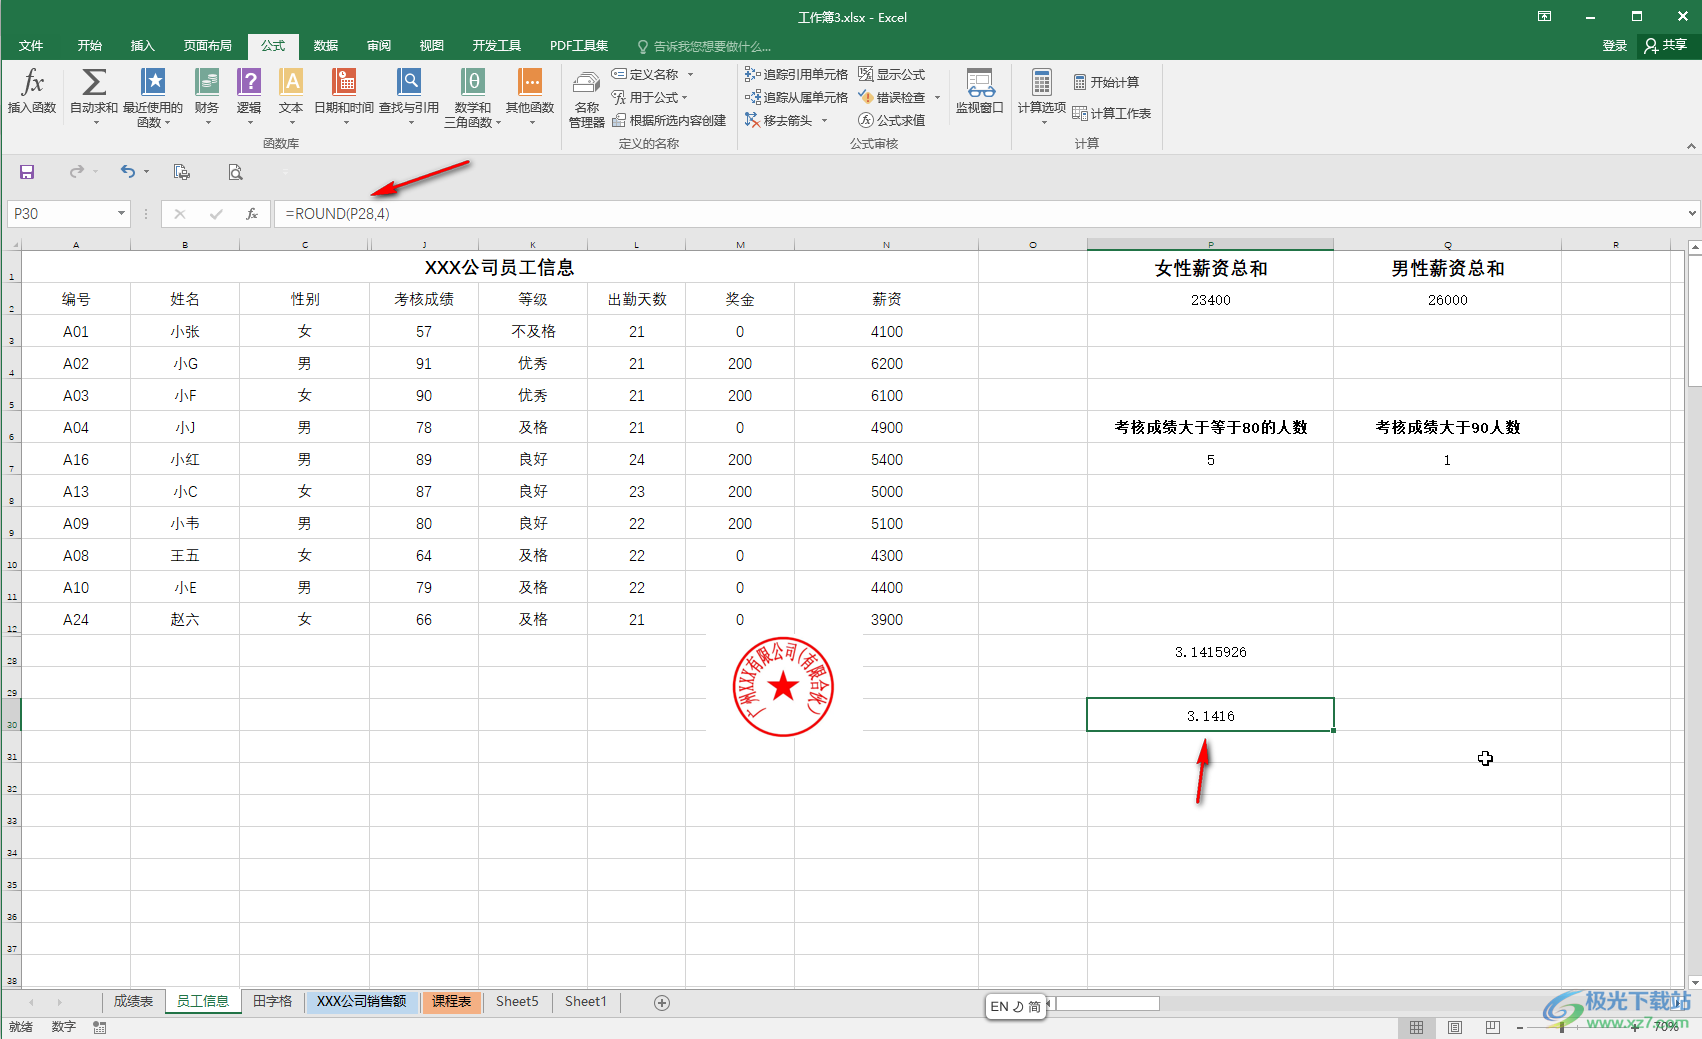Open the Remove Arrows dropdown arrow

pos(825,120)
